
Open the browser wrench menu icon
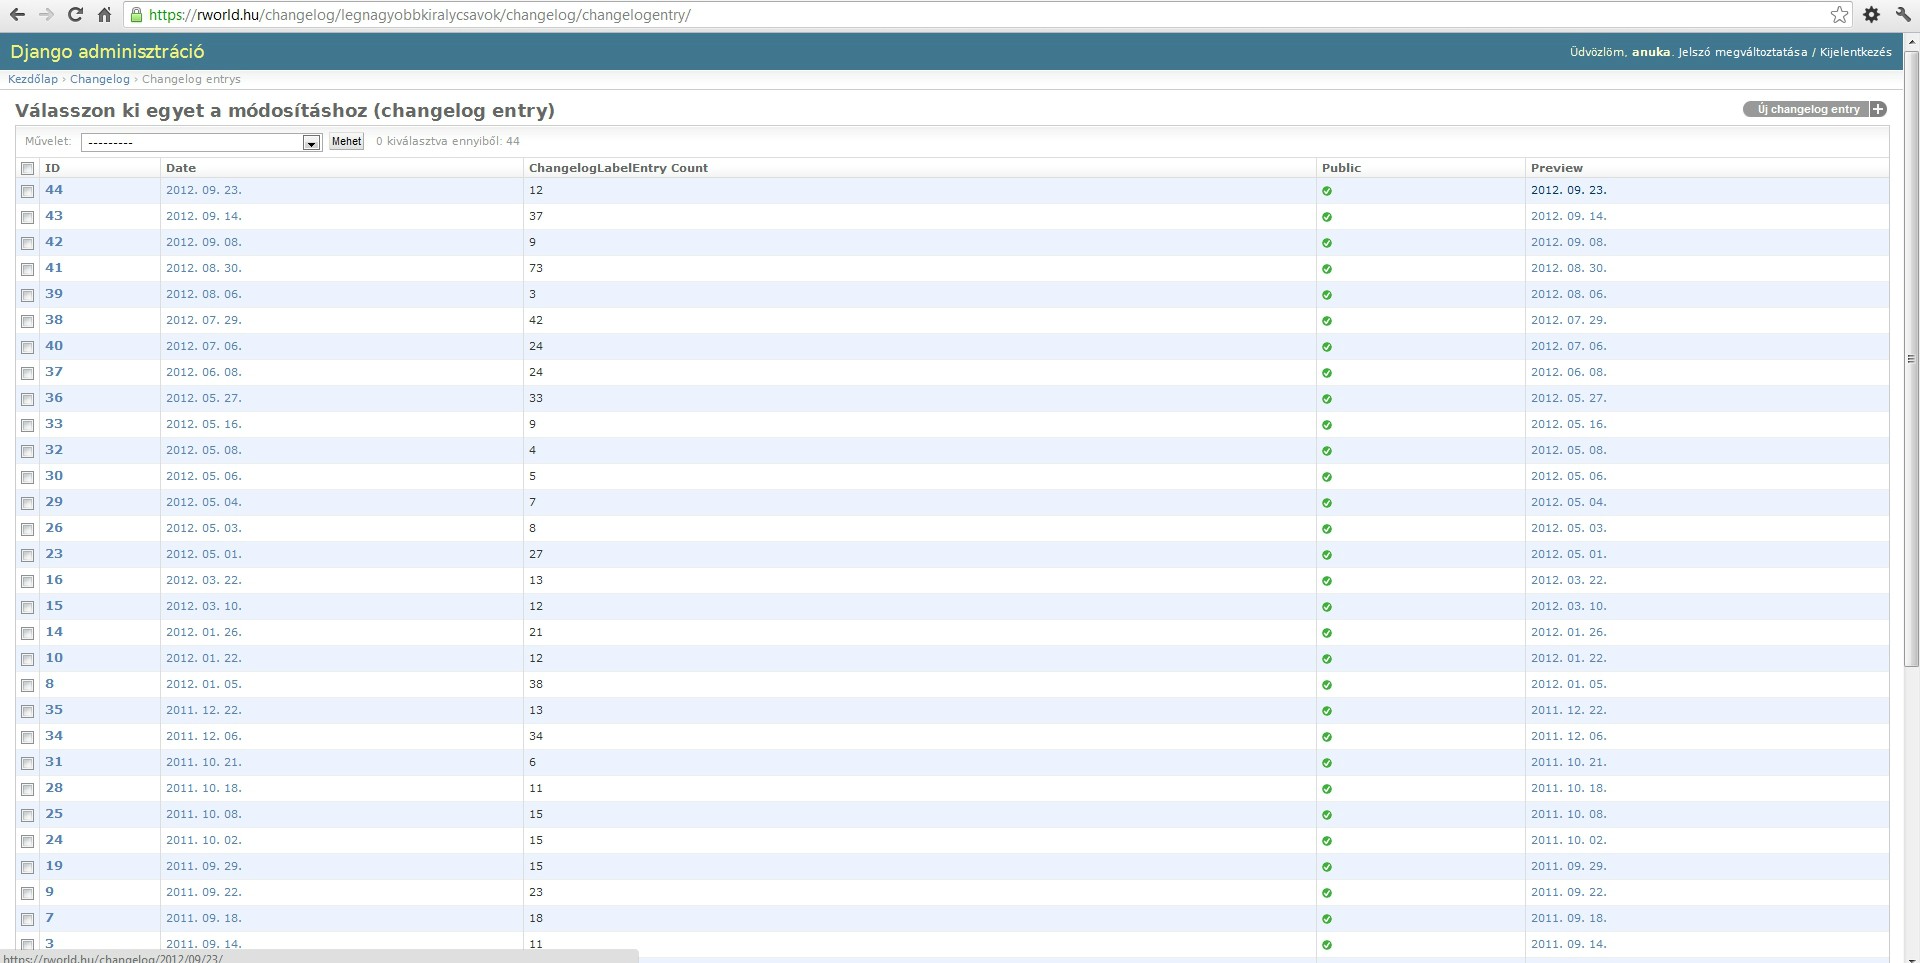1902,15
